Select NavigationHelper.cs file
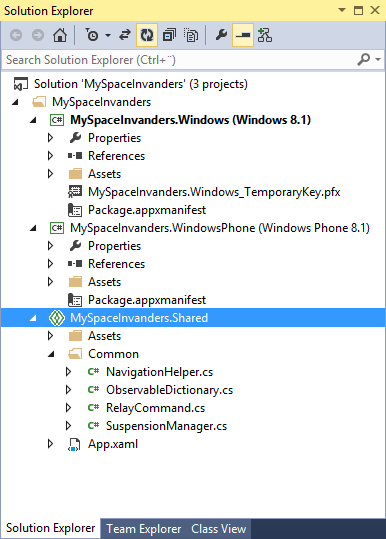 point(159,372)
